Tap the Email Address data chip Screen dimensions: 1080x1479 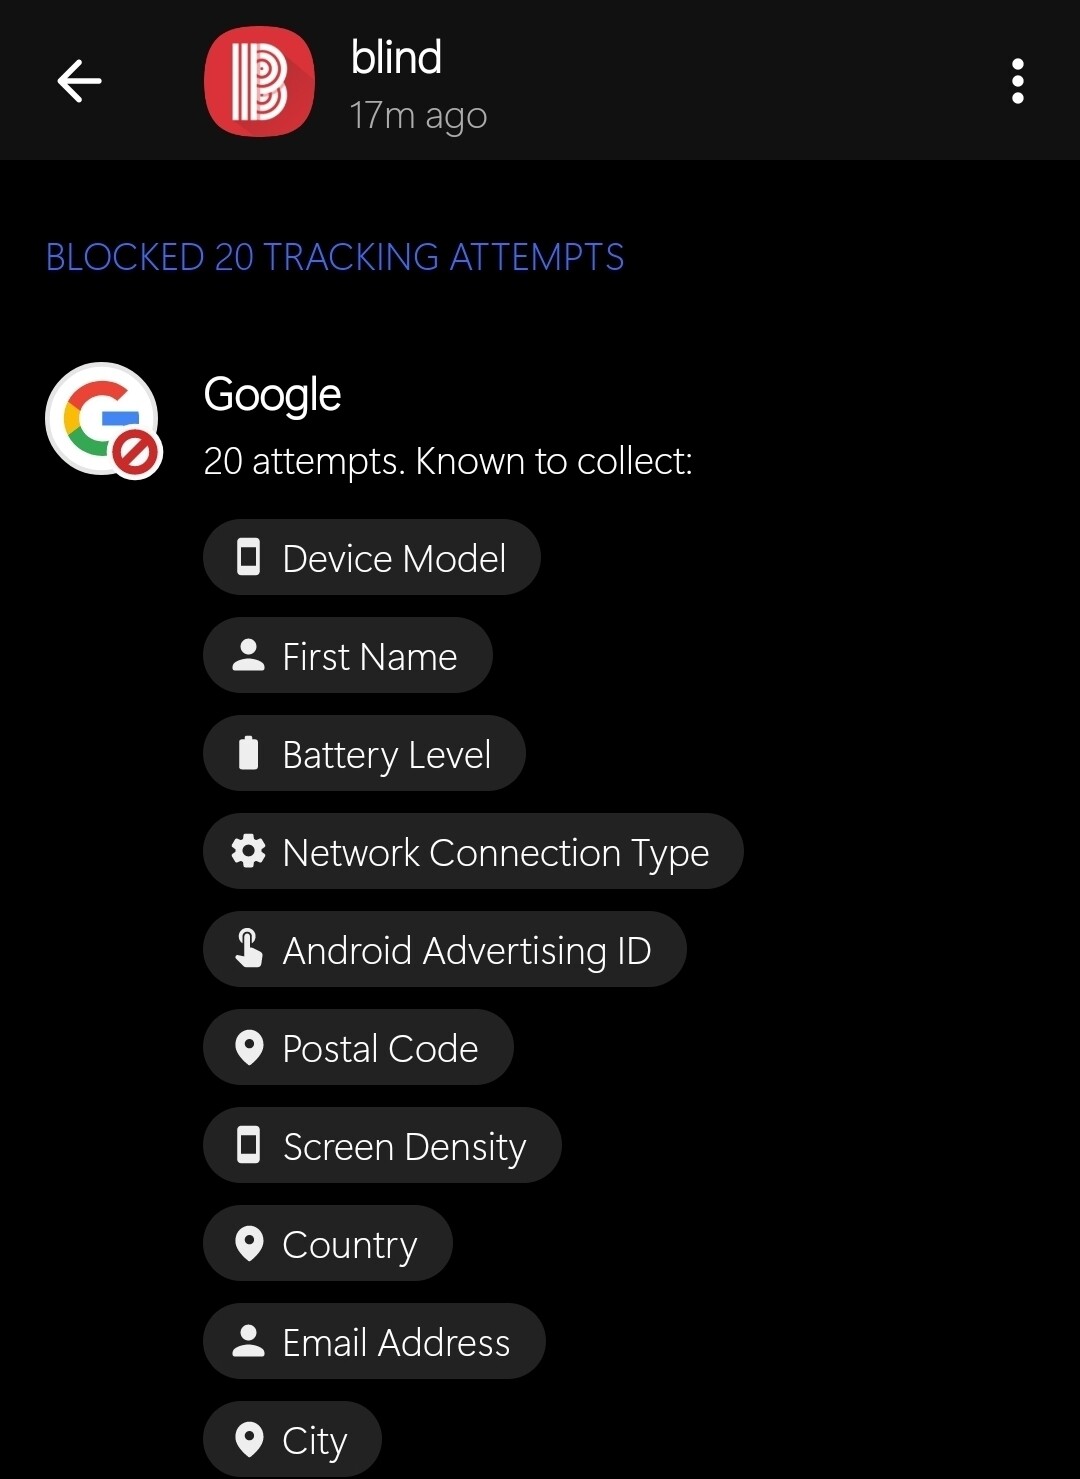(374, 1341)
